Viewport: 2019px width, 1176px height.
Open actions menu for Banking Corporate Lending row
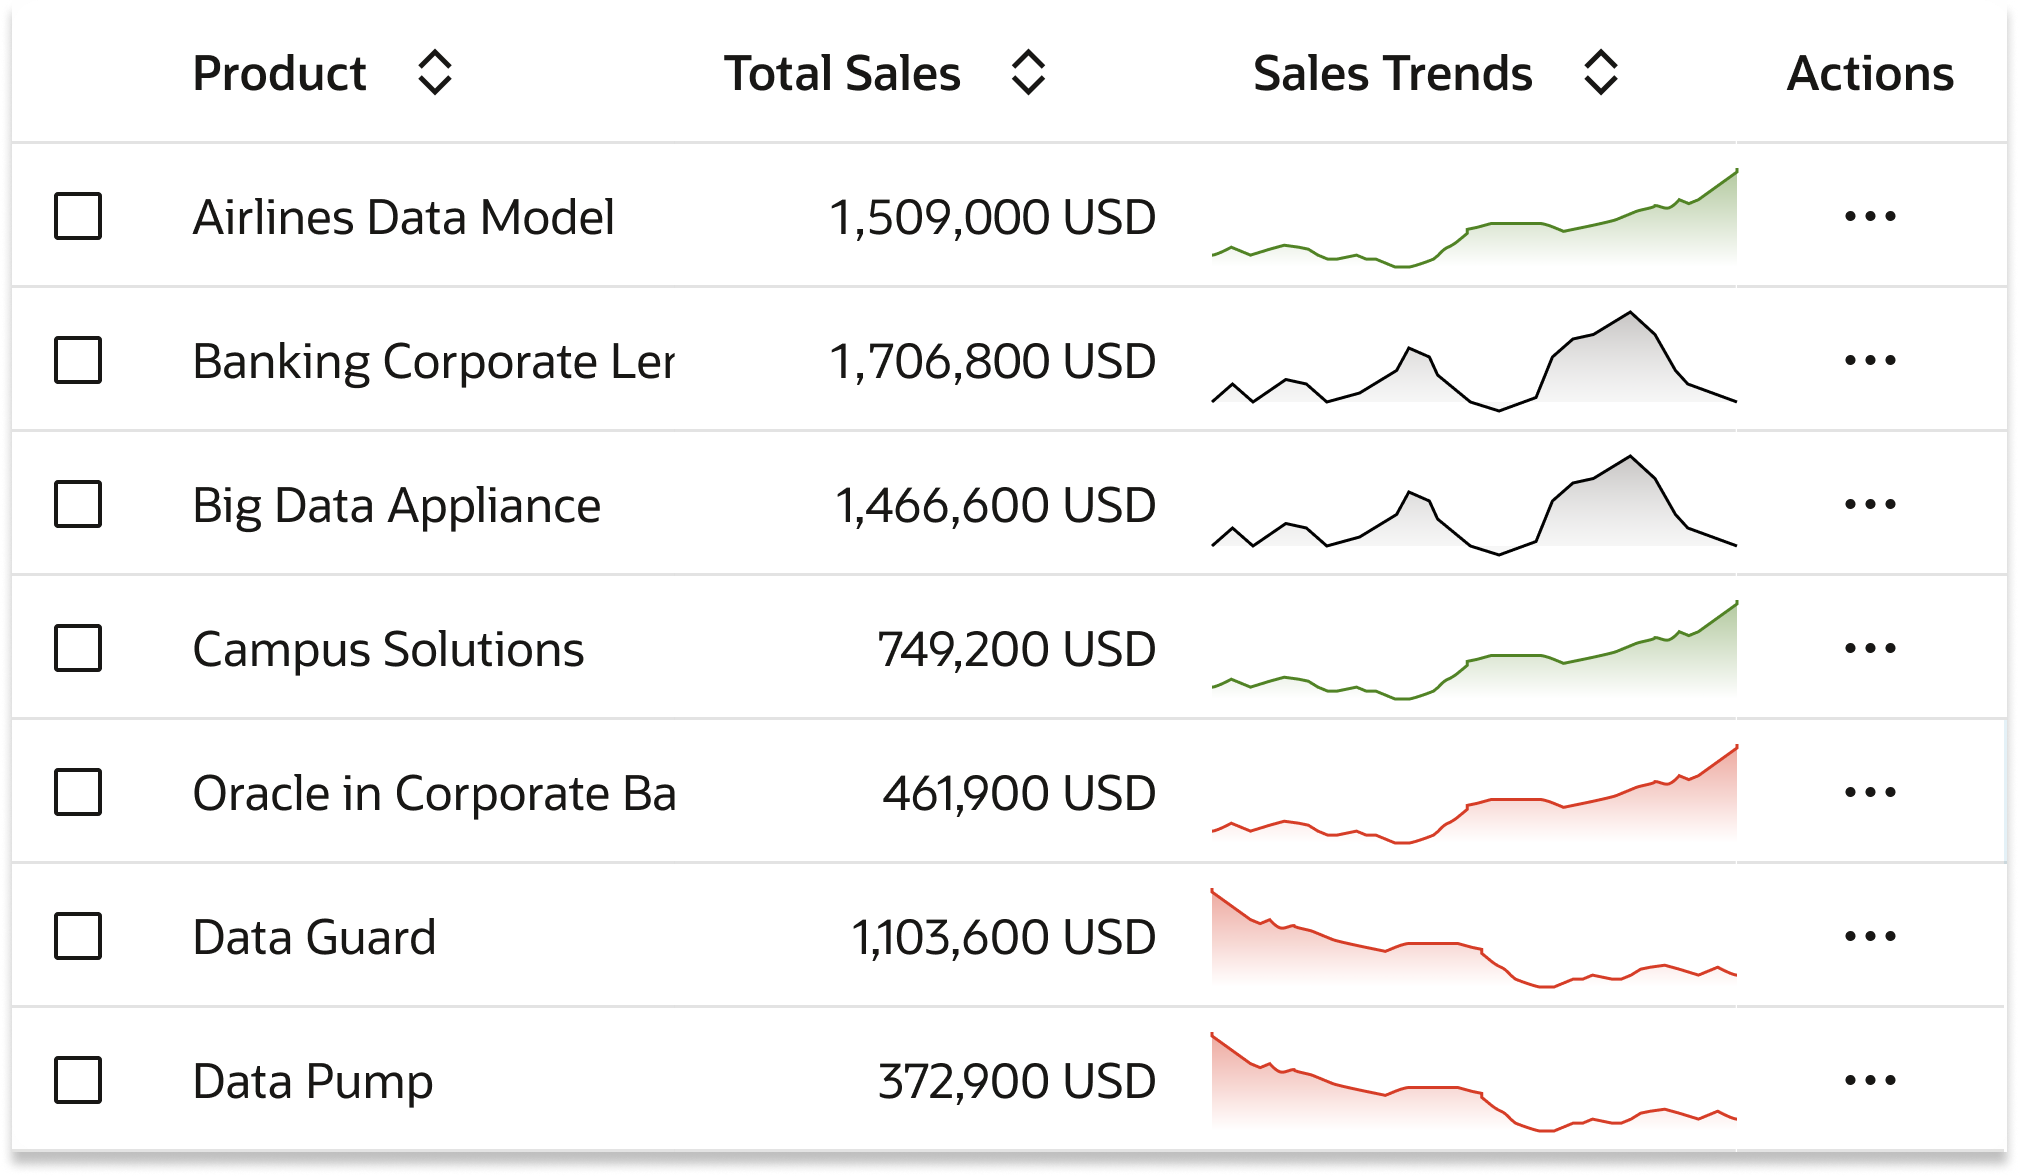click(1872, 360)
